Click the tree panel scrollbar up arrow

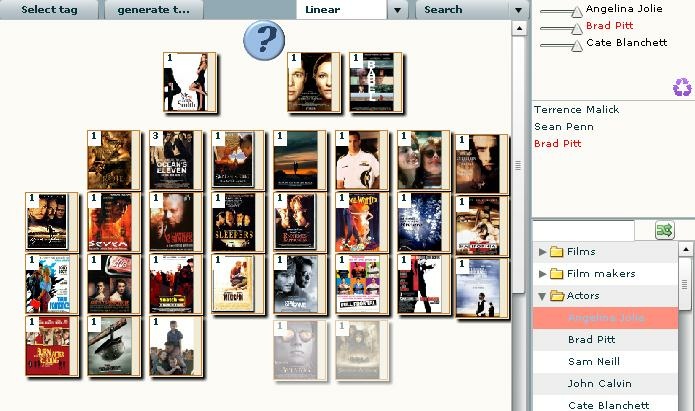pyautogui.click(x=685, y=250)
